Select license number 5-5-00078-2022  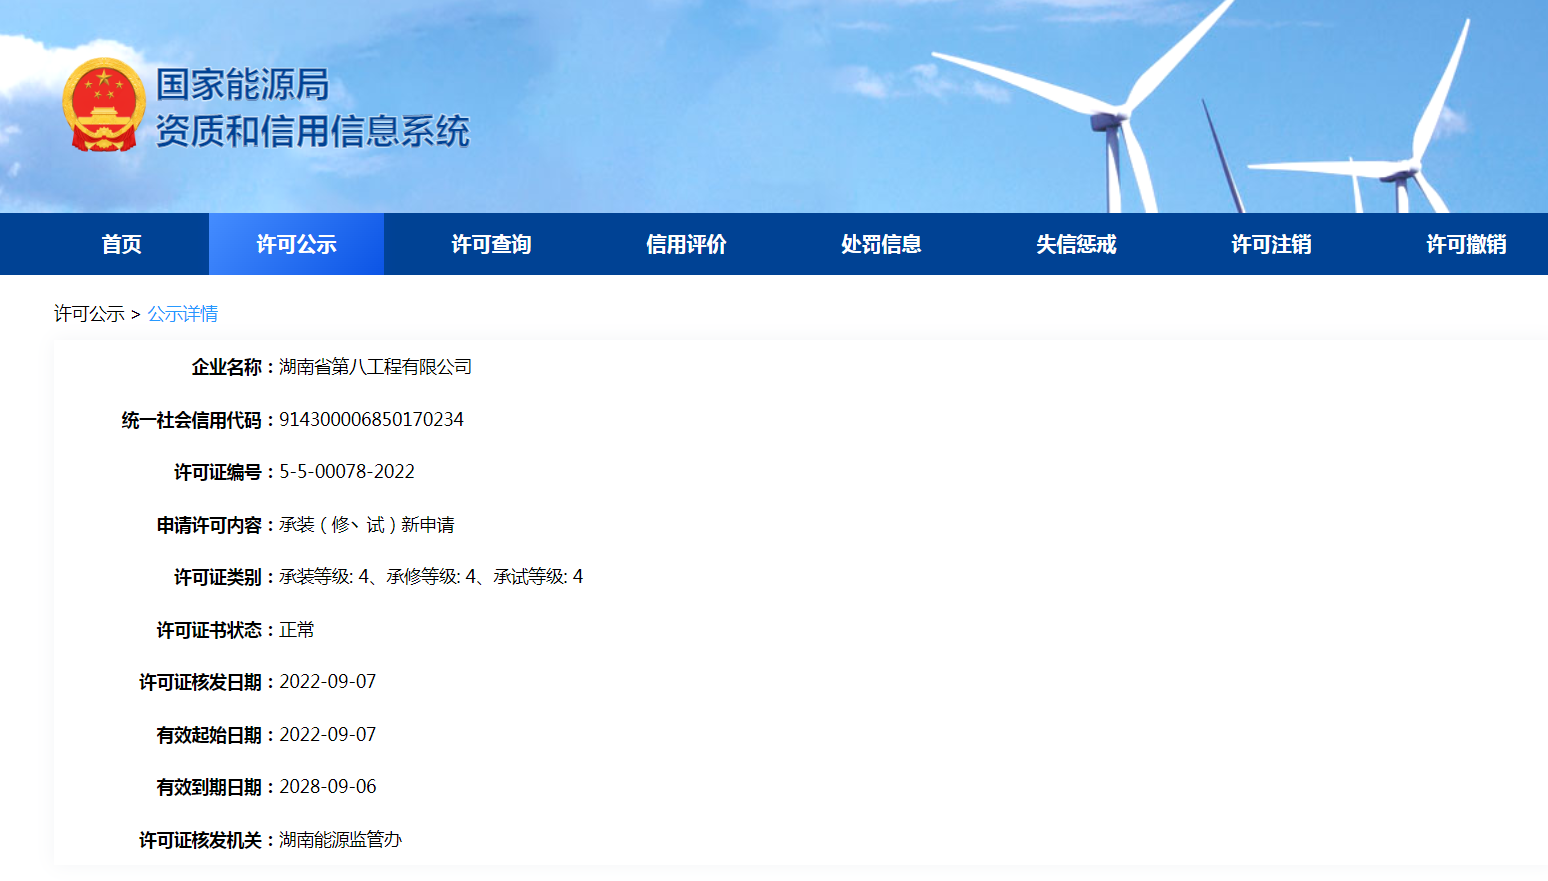pos(347,472)
